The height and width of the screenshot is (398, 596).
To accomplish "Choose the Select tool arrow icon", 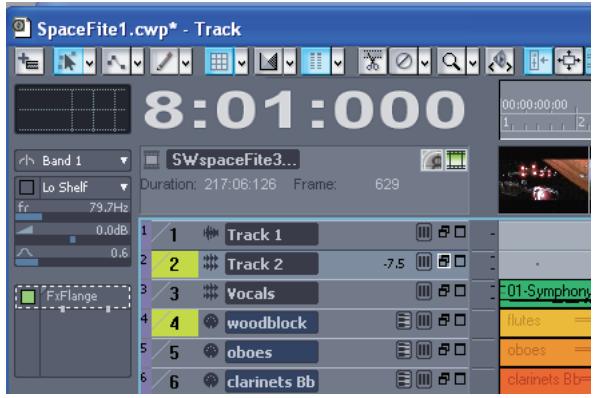I will point(68,61).
